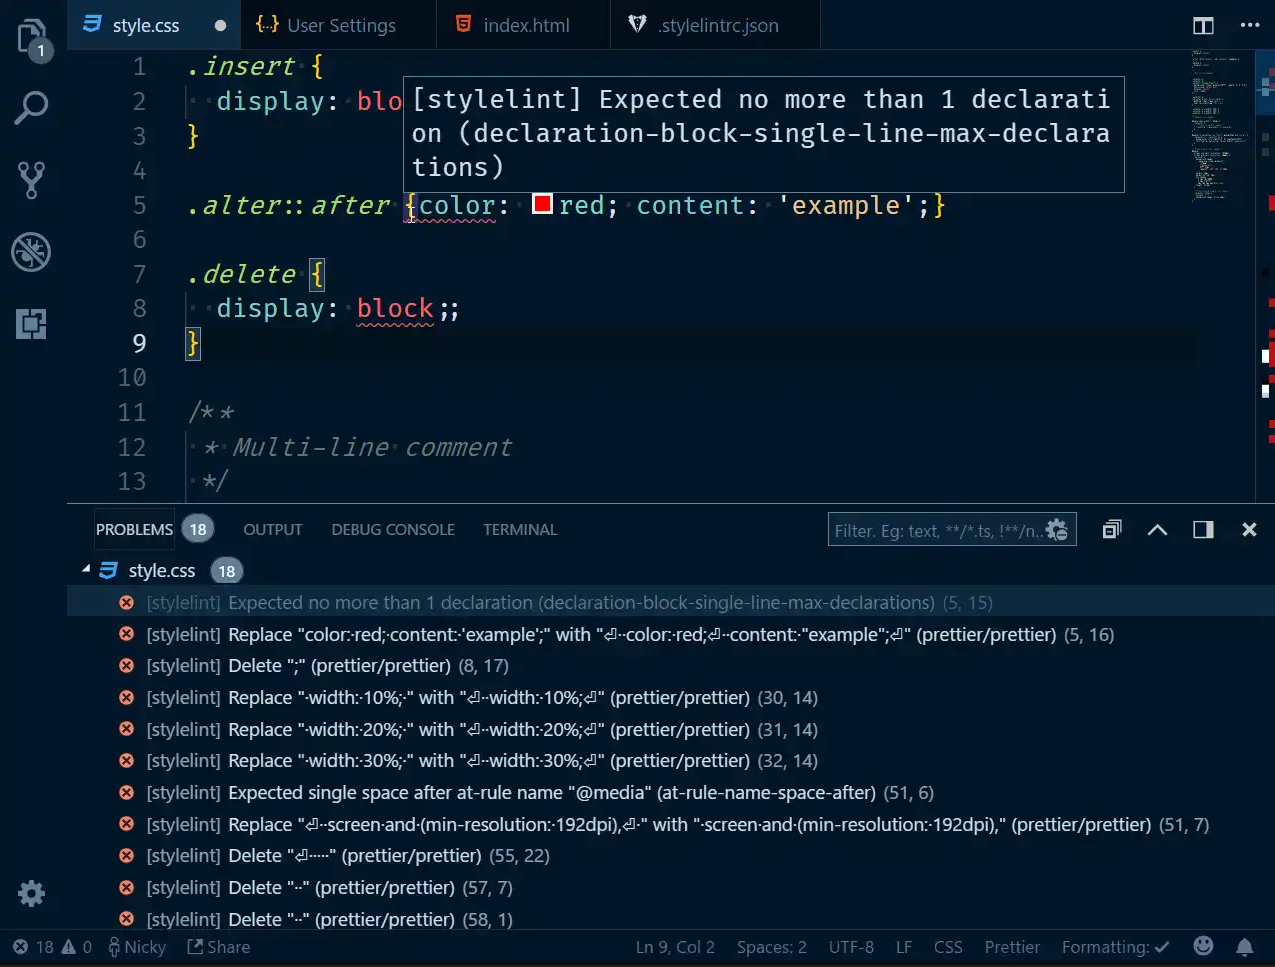Select the DEBUG CONSOLE panel tab
1275x967 pixels.
(x=393, y=530)
